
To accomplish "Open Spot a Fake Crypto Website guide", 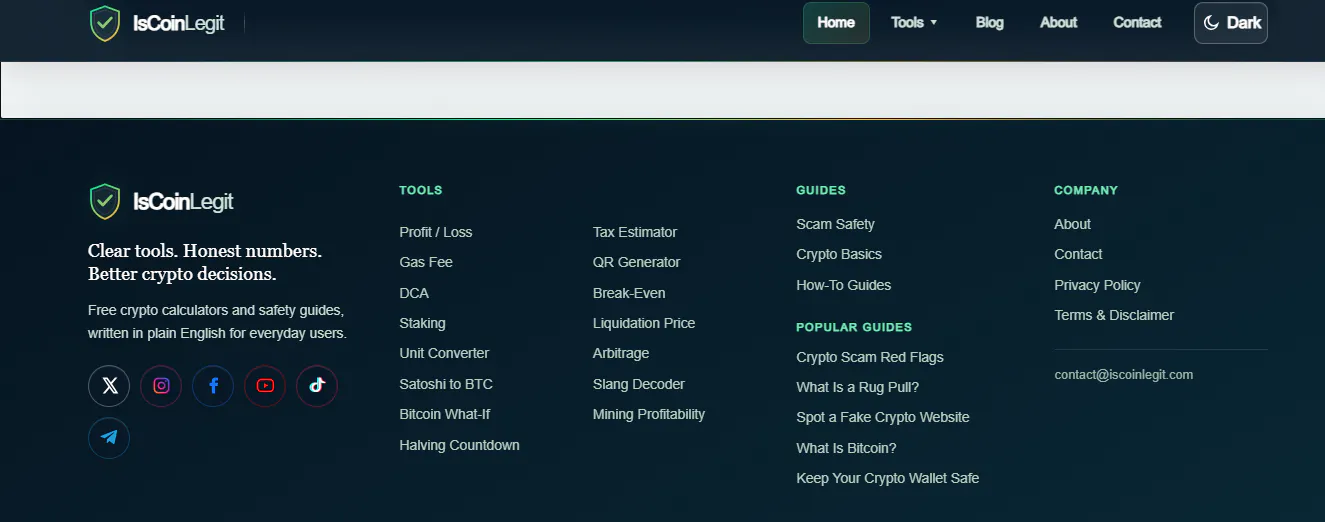I will point(883,417).
